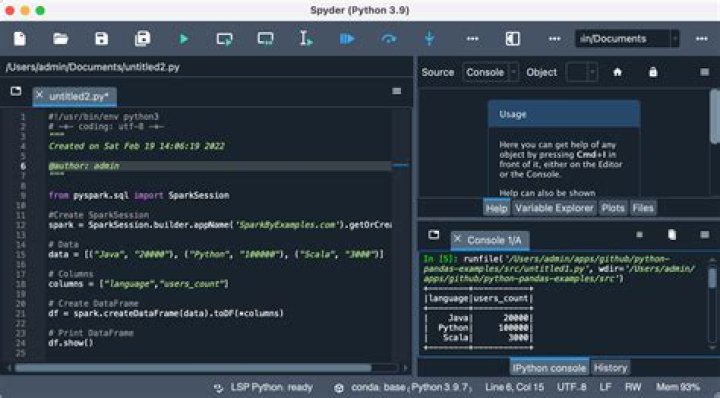Click Mem 93% status indicator
Viewport: 720px width, 398px height.
click(677, 387)
